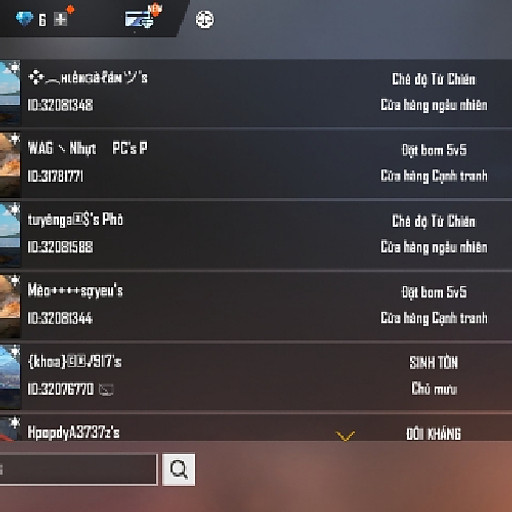Select HpopdyA3737z's room row

coord(256,428)
